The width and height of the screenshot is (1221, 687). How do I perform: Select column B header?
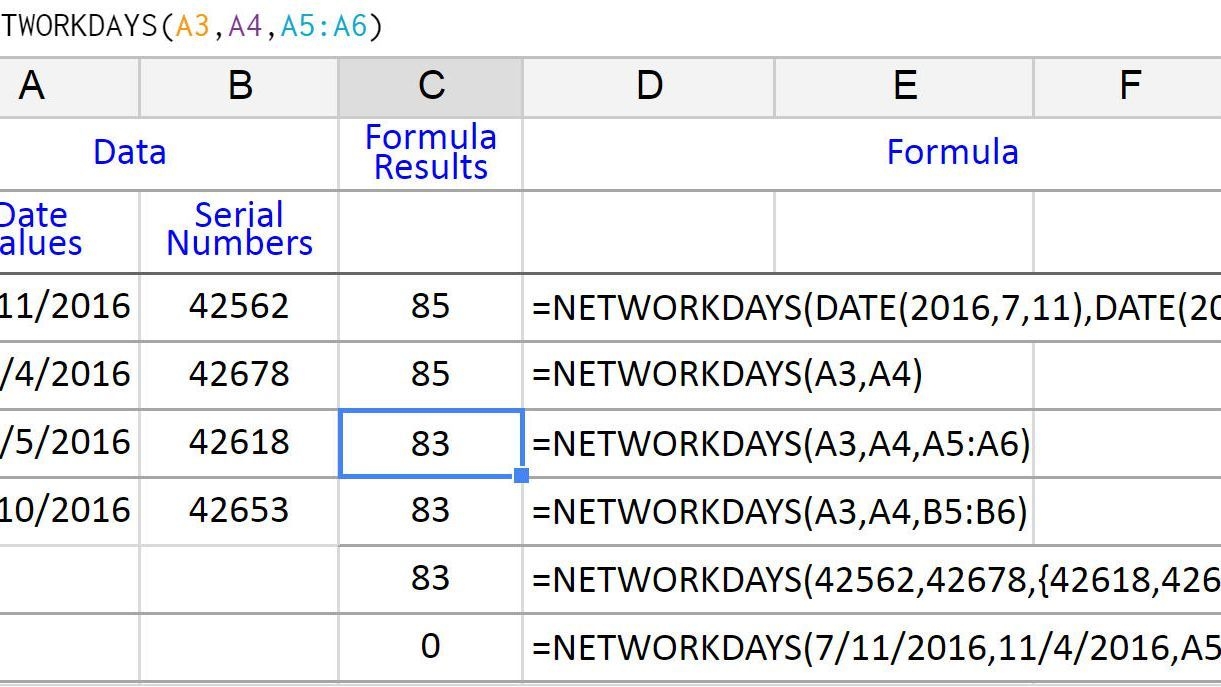tap(239, 87)
